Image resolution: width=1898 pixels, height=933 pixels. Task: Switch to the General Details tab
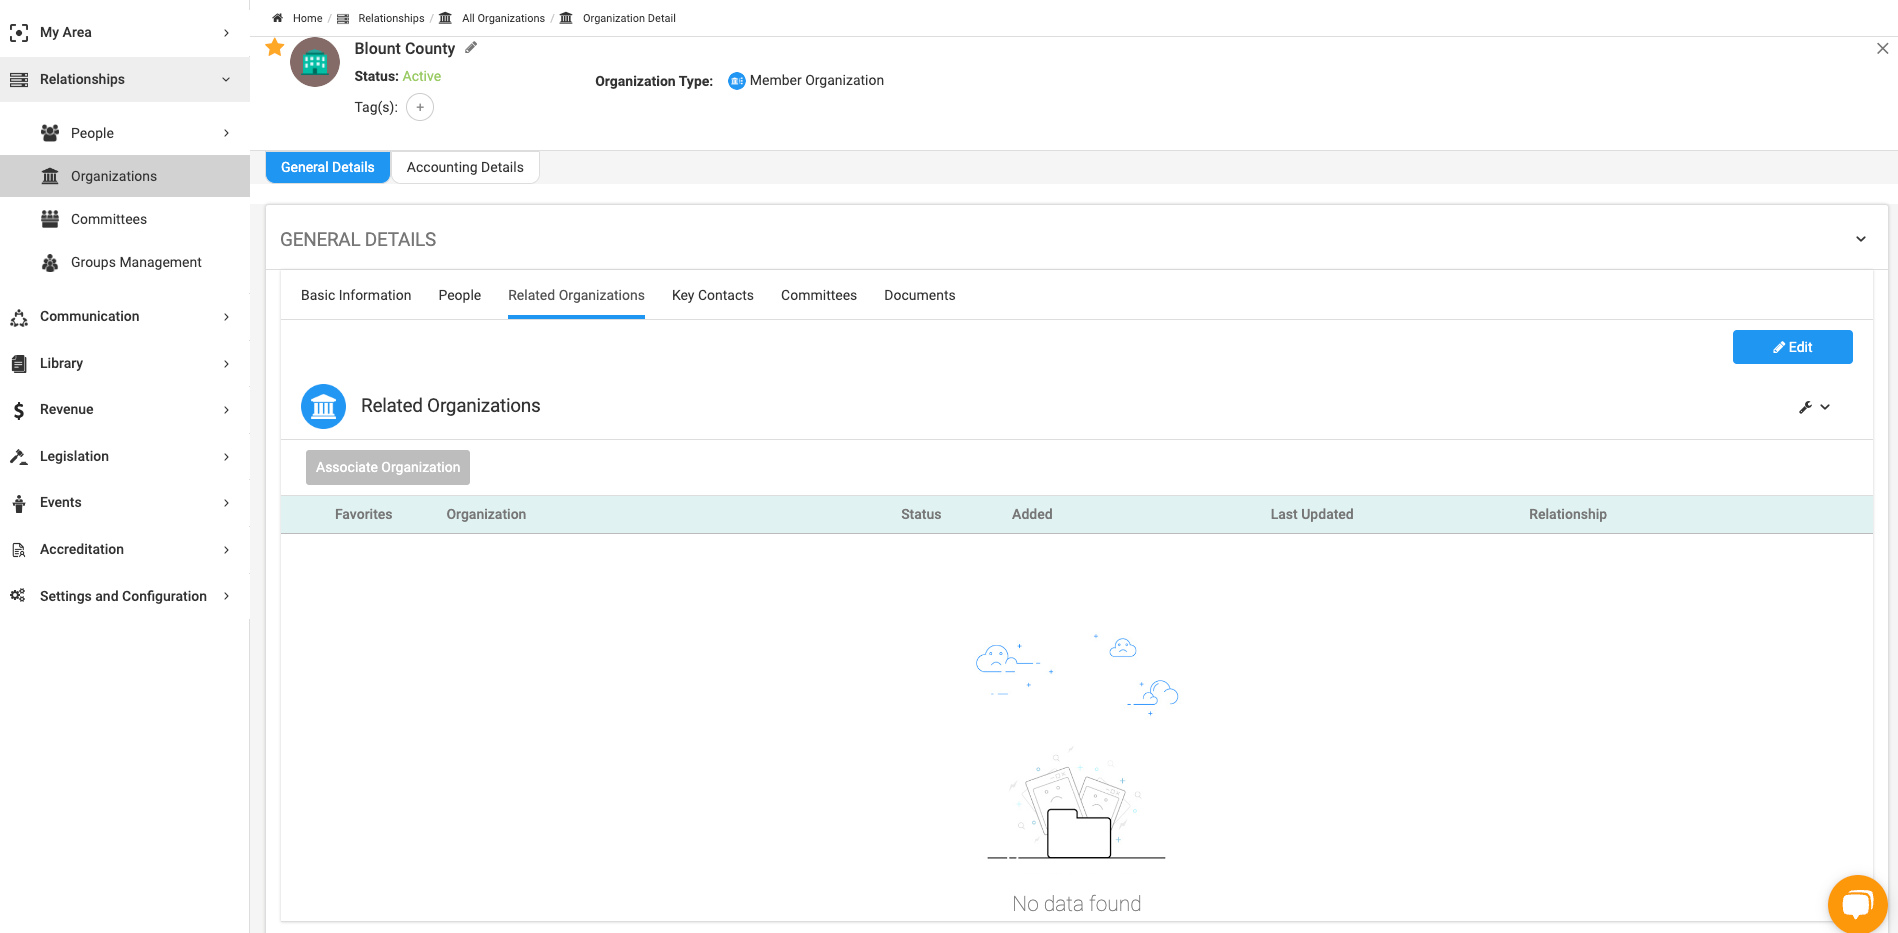point(328,167)
